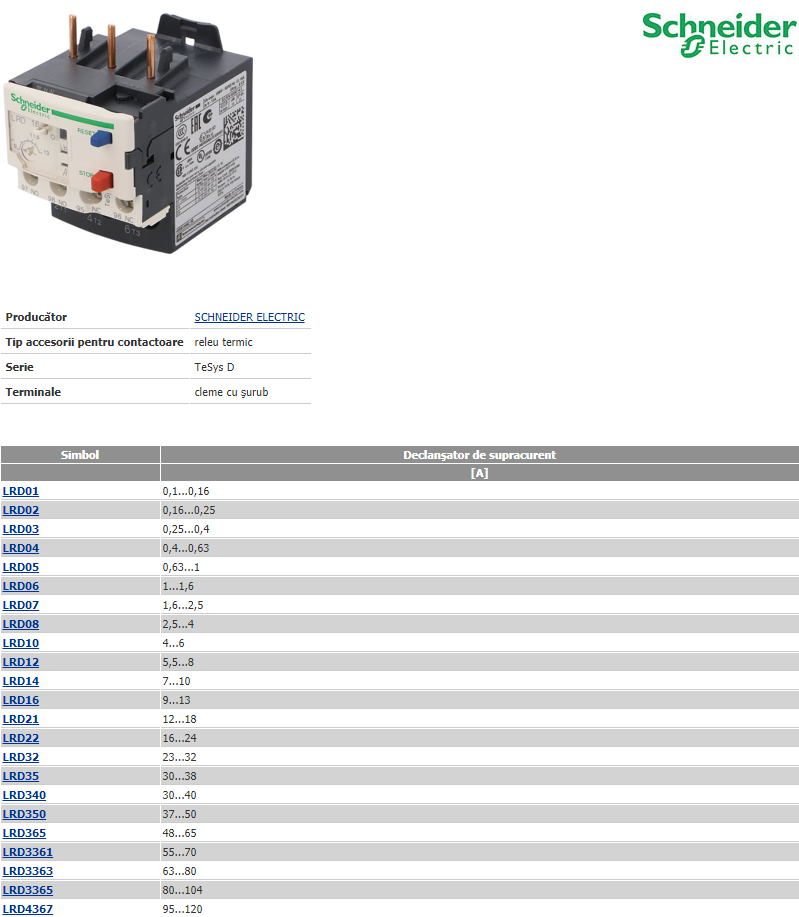Open the LRD12 product link
The width and height of the screenshot is (799, 917).
(x=21, y=662)
